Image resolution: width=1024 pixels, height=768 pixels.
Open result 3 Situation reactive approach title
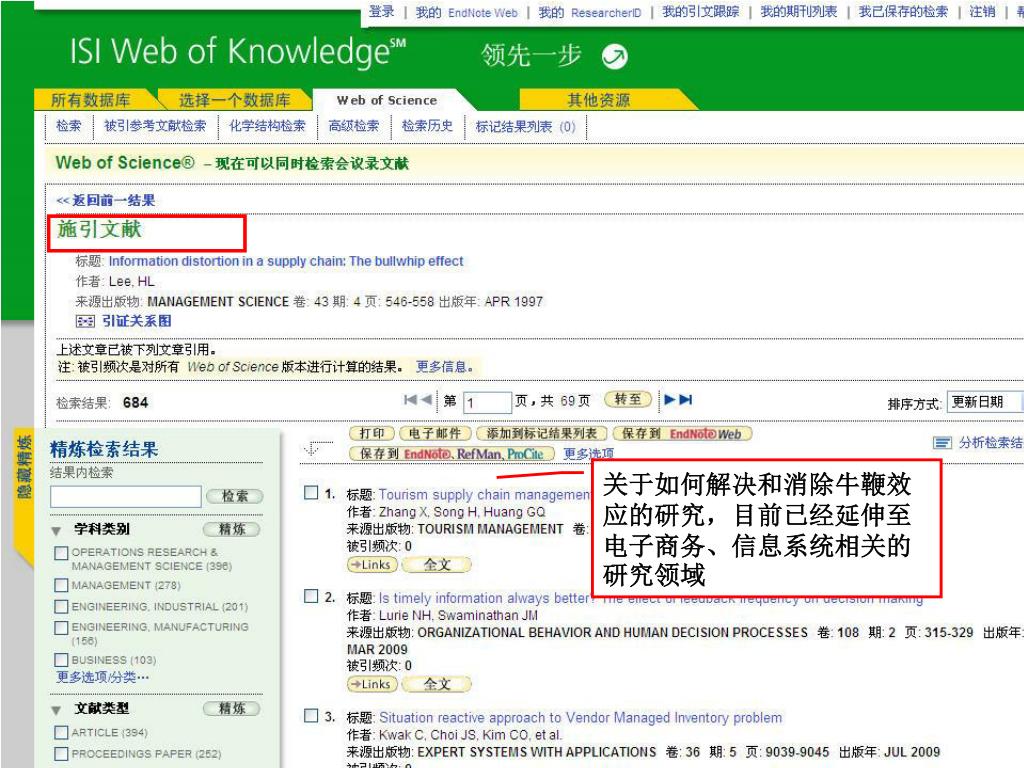tap(581, 717)
